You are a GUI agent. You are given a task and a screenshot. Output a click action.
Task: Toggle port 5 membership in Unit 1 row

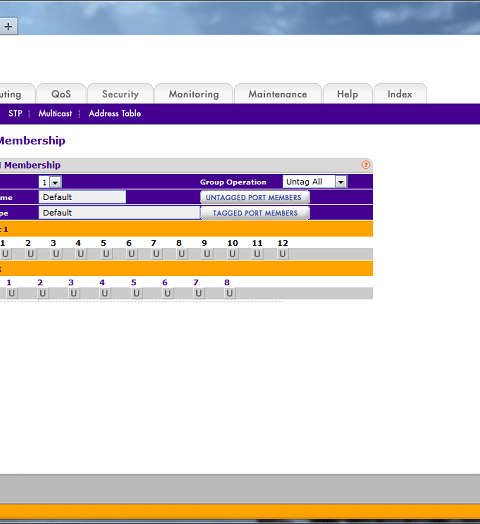coord(106,254)
